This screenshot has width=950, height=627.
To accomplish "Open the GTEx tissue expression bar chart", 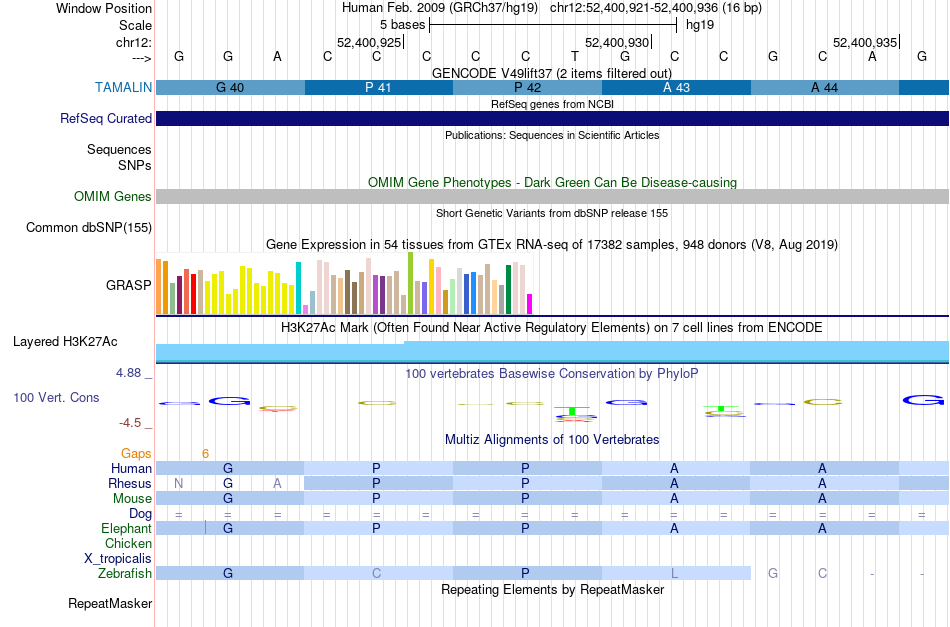I will 344,284.
